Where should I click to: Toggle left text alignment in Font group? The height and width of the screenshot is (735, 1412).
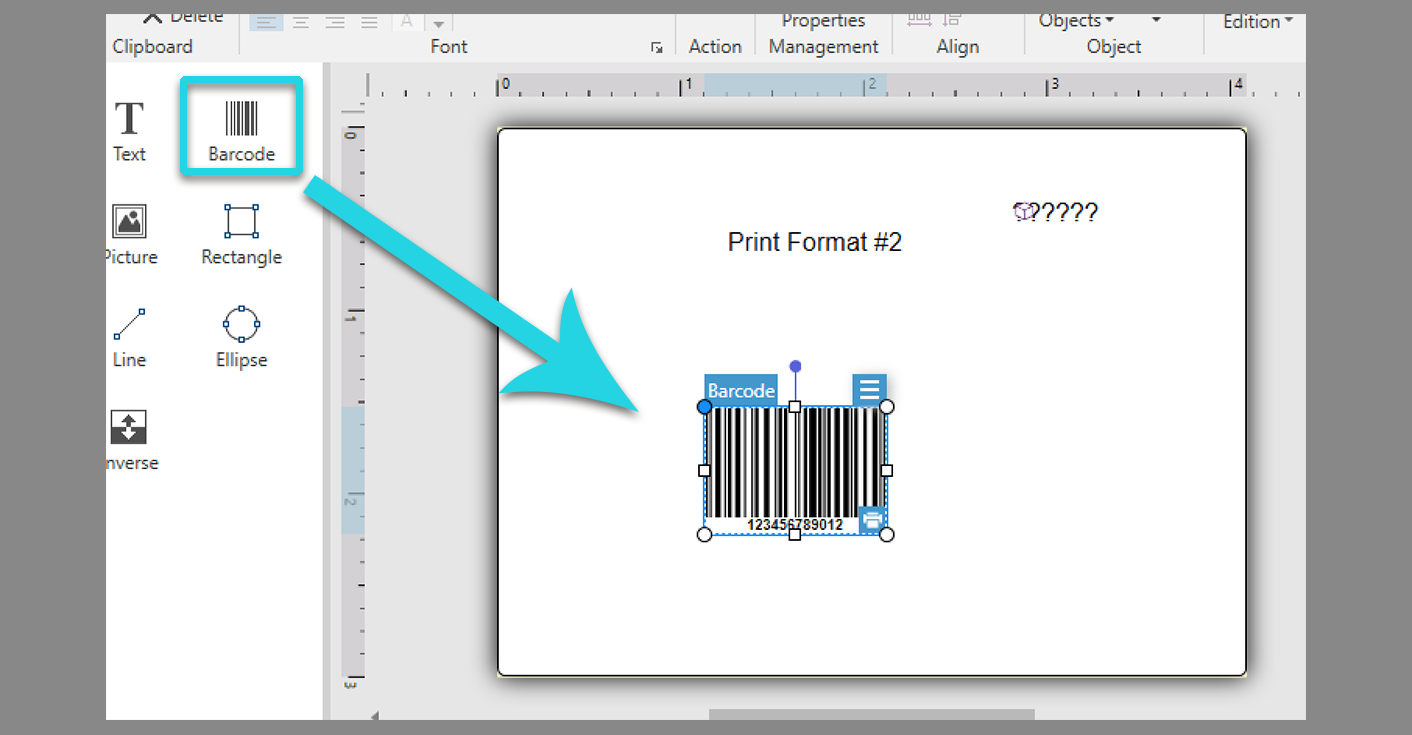265,22
